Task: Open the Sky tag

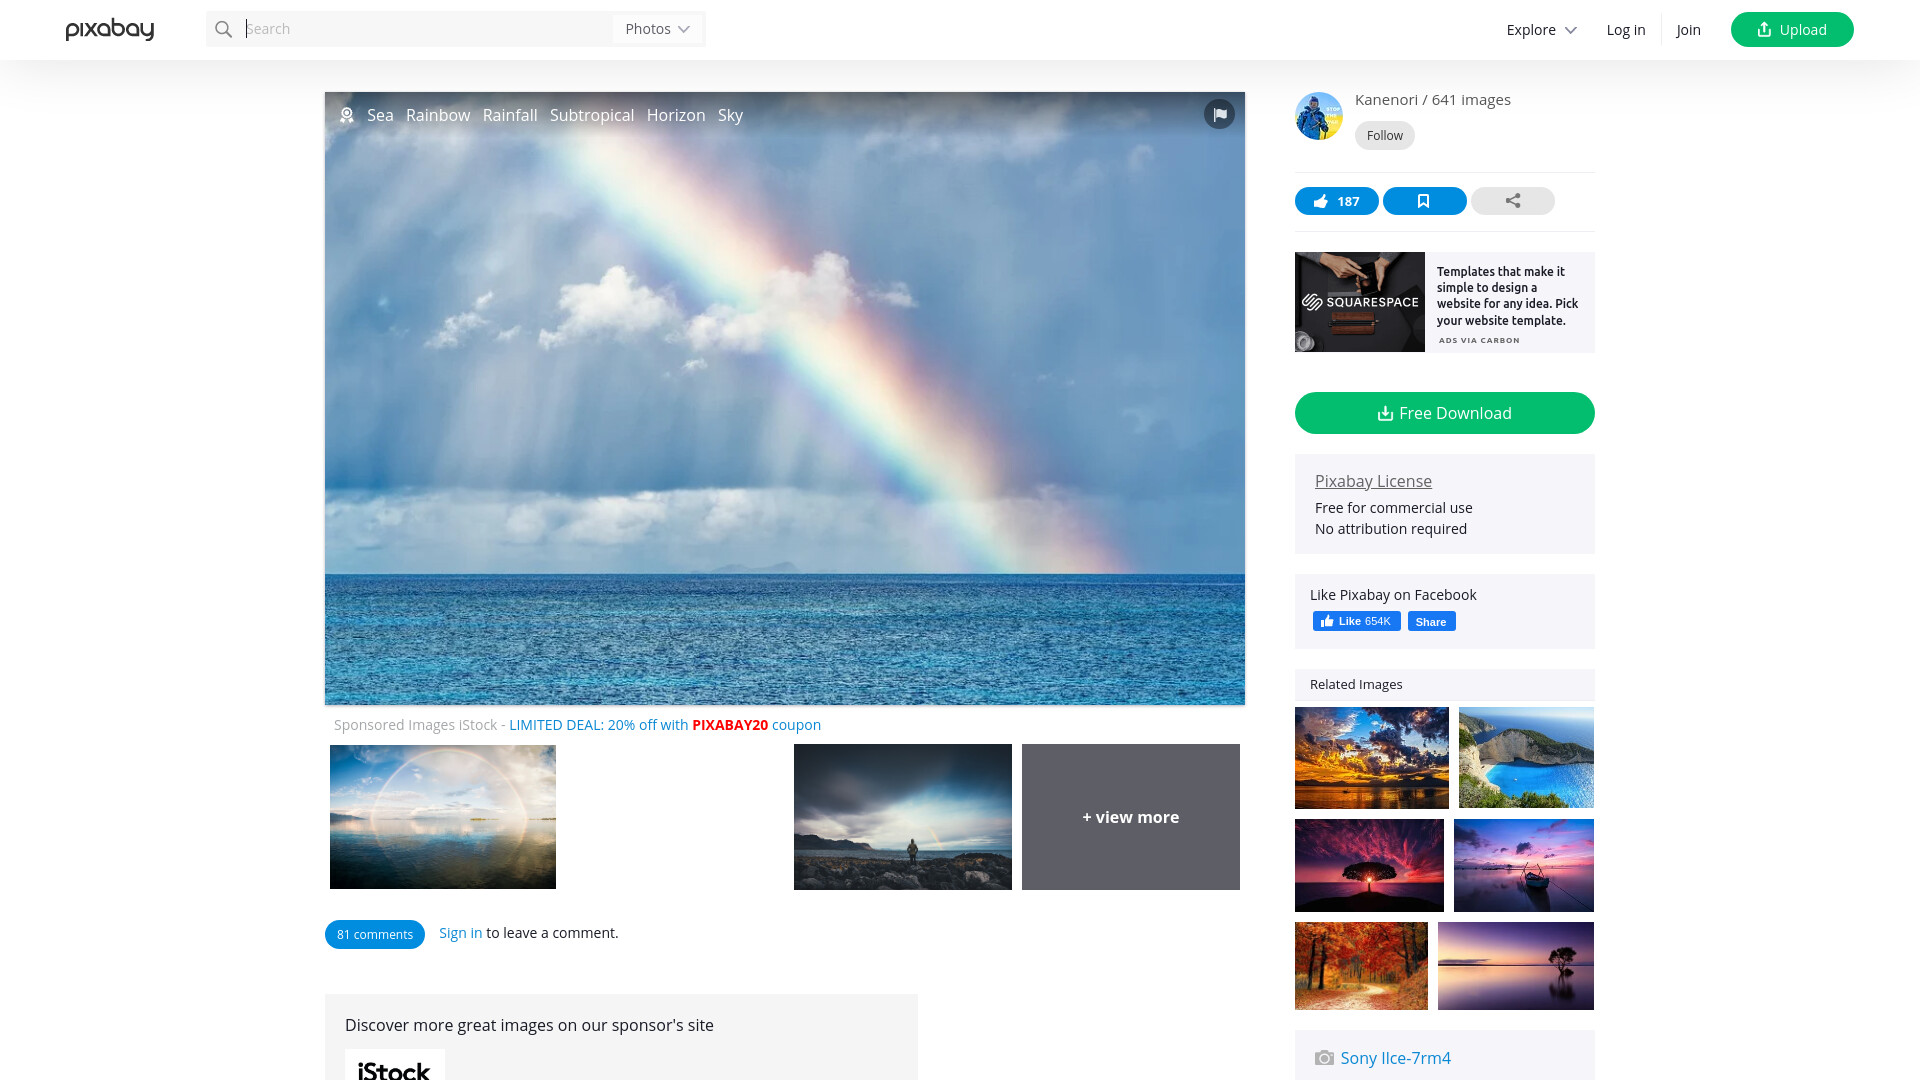Action: (x=730, y=115)
